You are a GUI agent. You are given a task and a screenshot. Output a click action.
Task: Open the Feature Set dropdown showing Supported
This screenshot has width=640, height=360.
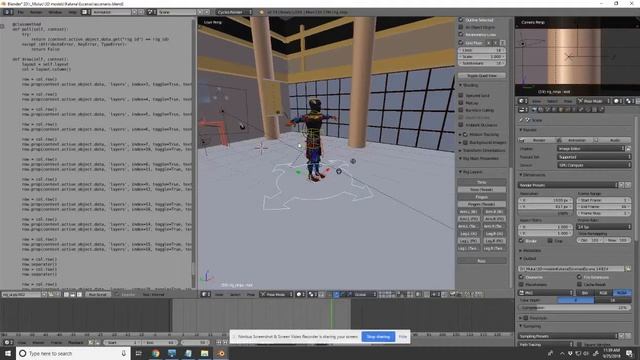point(594,157)
